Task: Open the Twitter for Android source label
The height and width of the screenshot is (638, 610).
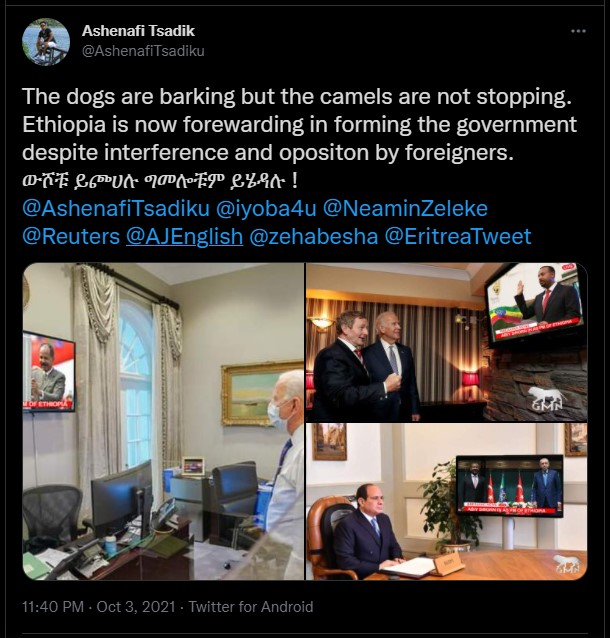Action: 251,607
